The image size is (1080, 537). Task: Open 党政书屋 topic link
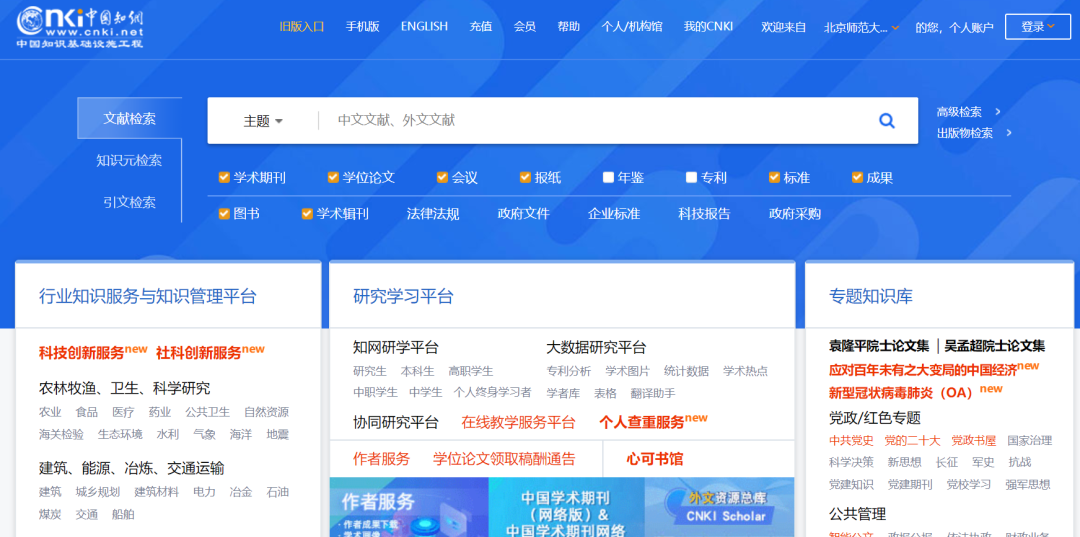(973, 441)
